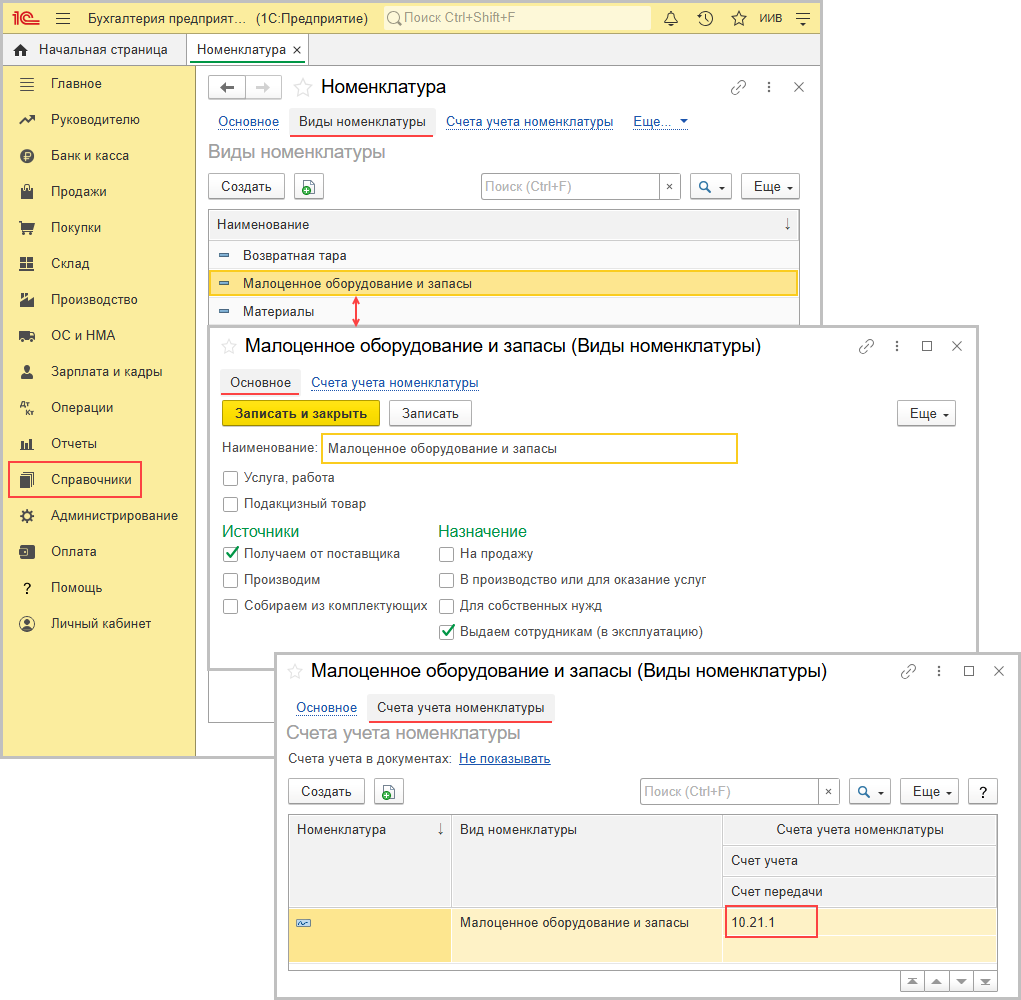
Task: Clear search field in Виды номенклатуры
Action: pos(669,187)
